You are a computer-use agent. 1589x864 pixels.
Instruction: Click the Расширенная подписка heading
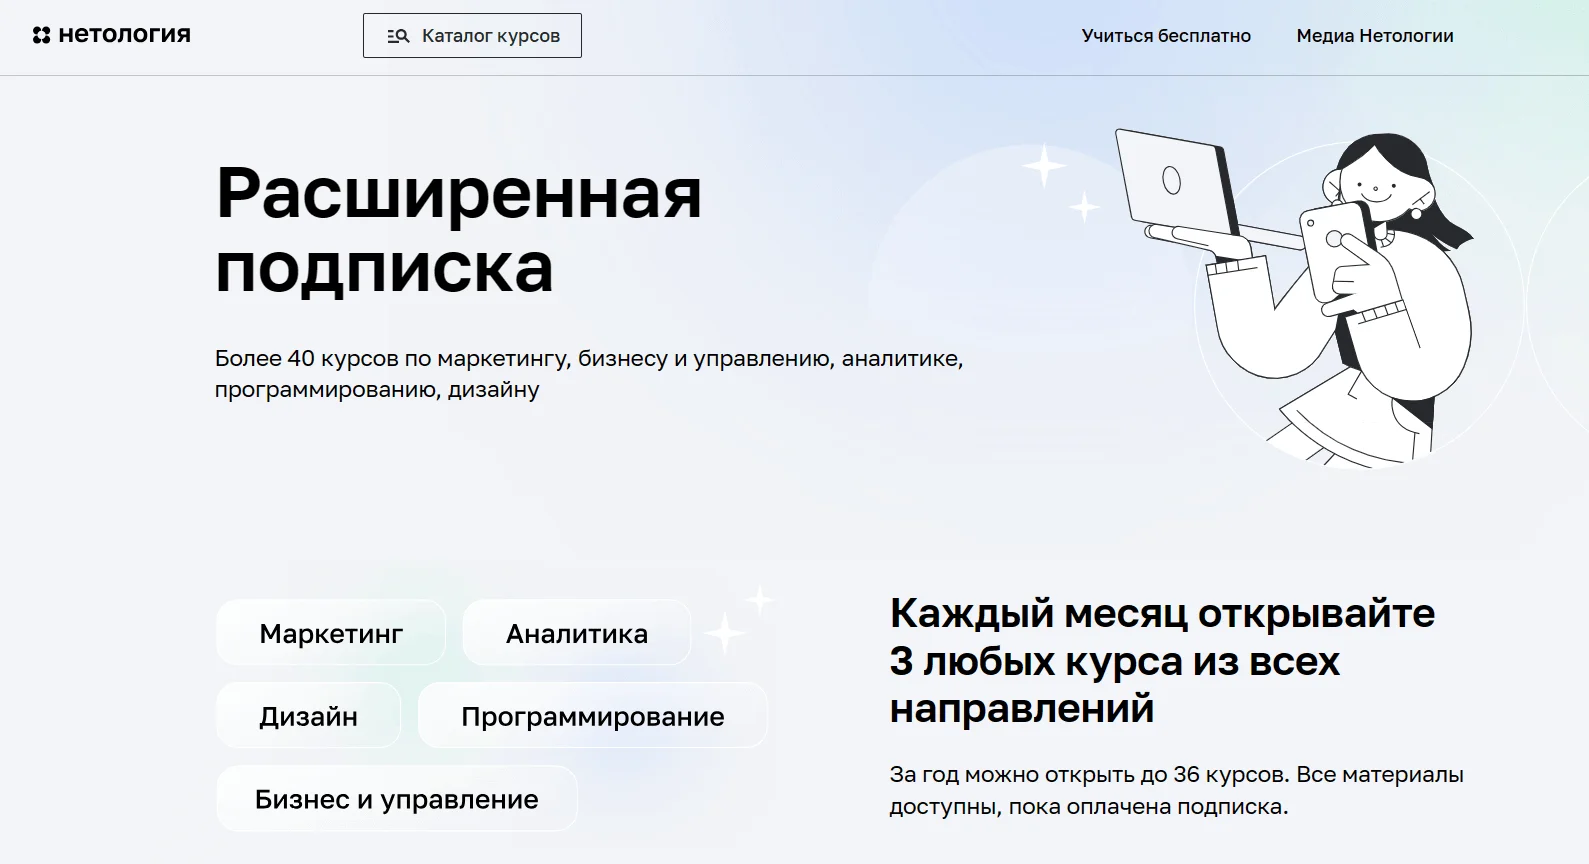(x=459, y=230)
